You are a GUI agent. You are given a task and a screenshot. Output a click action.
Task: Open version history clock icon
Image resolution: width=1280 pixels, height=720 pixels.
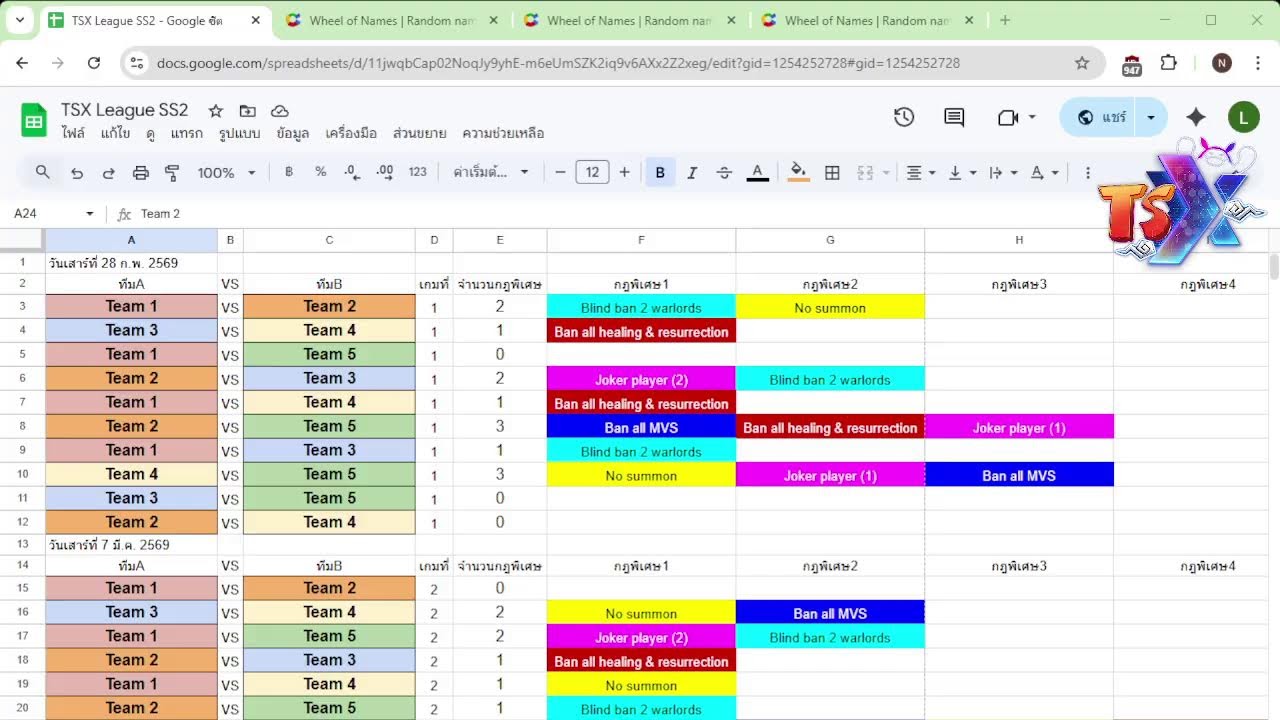(904, 117)
